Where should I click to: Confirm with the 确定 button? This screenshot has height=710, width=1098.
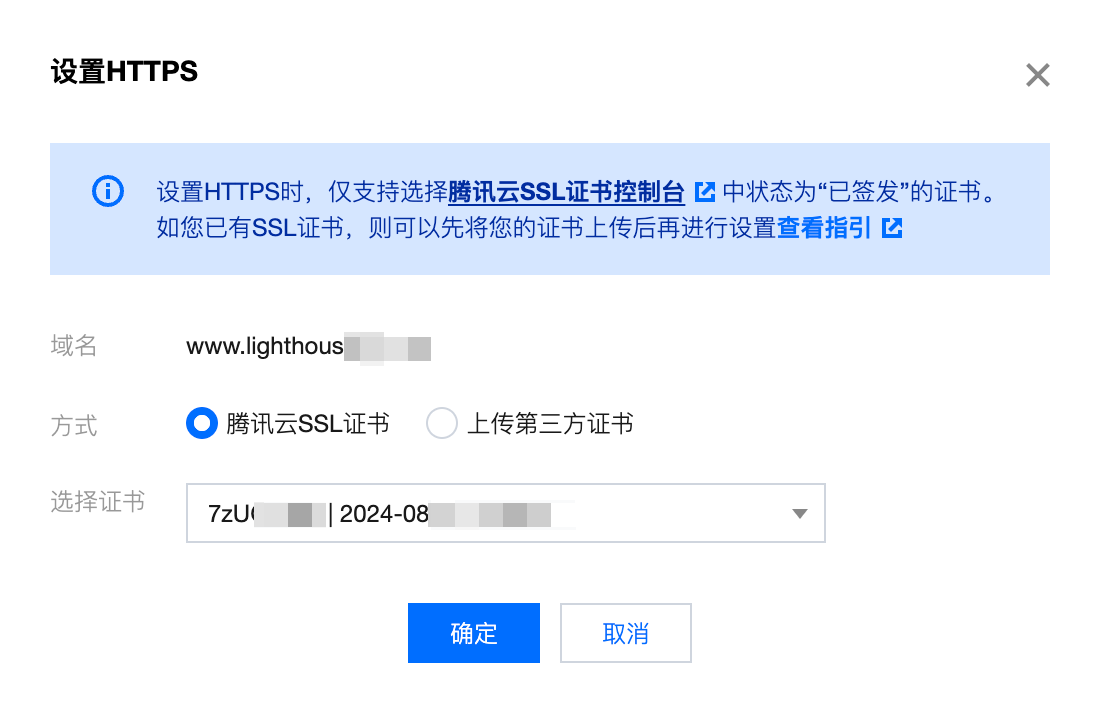click(473, 633)
